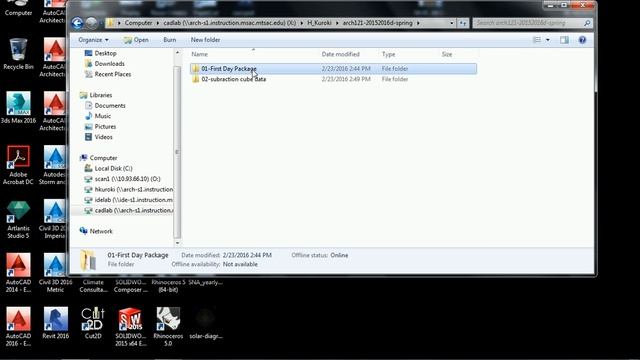The height and width of the screenshot is (360, 640).
Task: Launch the Civil 3D Imperial desktop shortcut
Action: coord(54,219)
